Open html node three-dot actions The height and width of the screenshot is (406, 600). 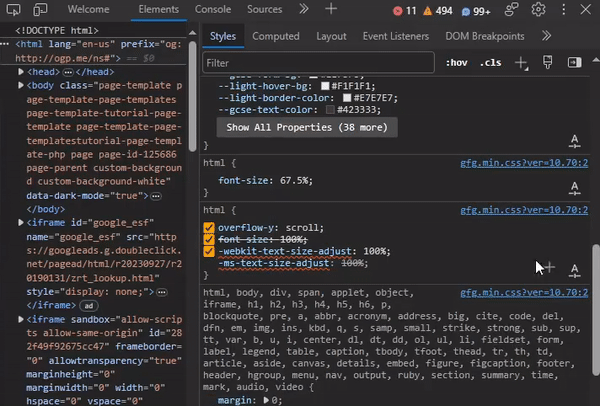(5, 44)
